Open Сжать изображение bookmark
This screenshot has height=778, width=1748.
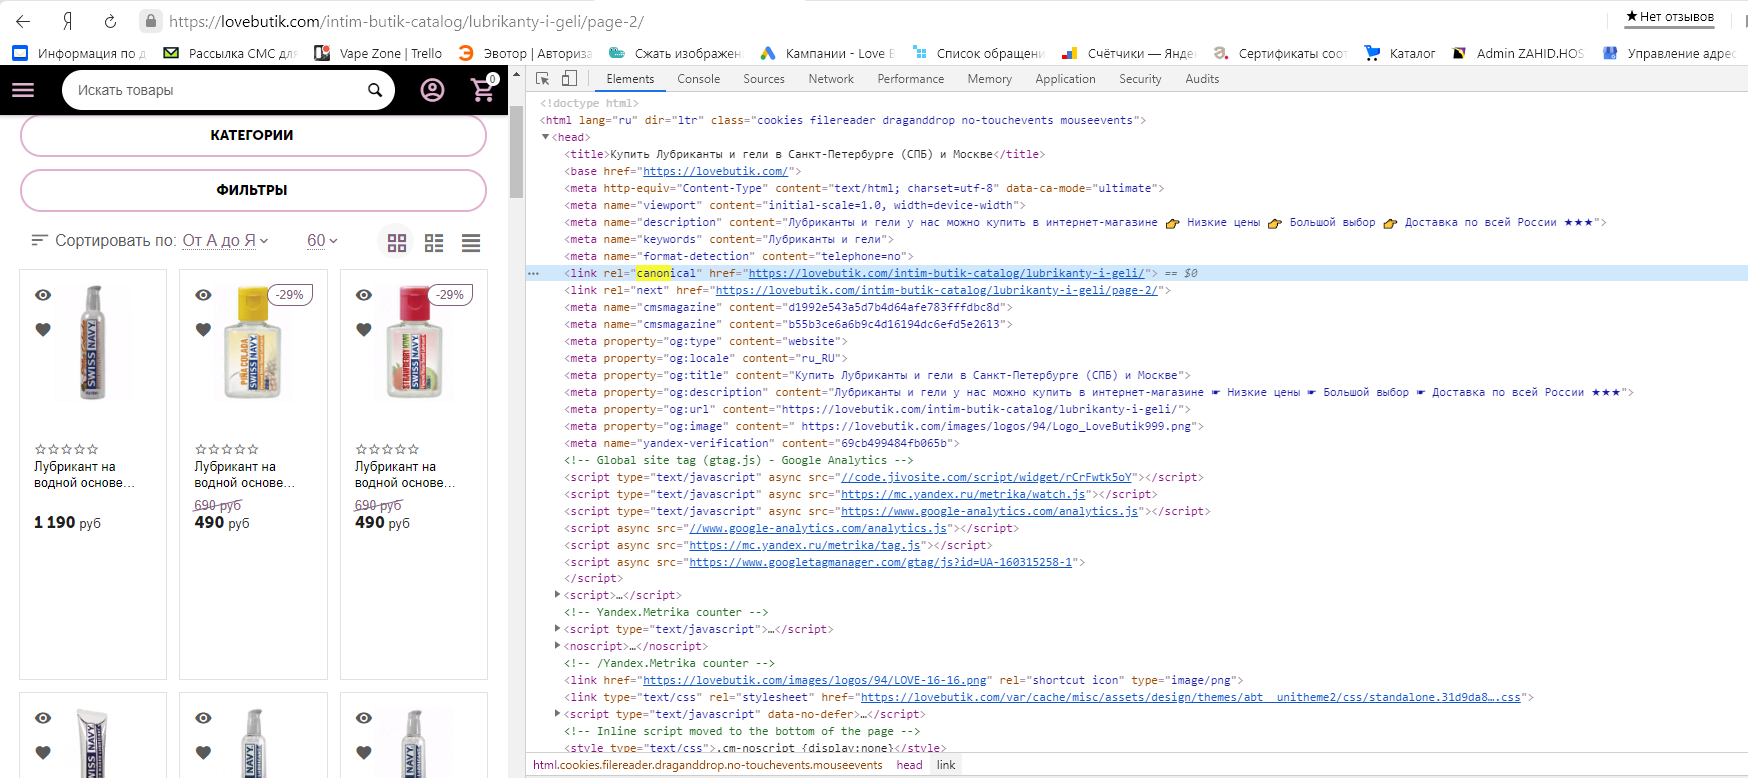tap(675, 53)
